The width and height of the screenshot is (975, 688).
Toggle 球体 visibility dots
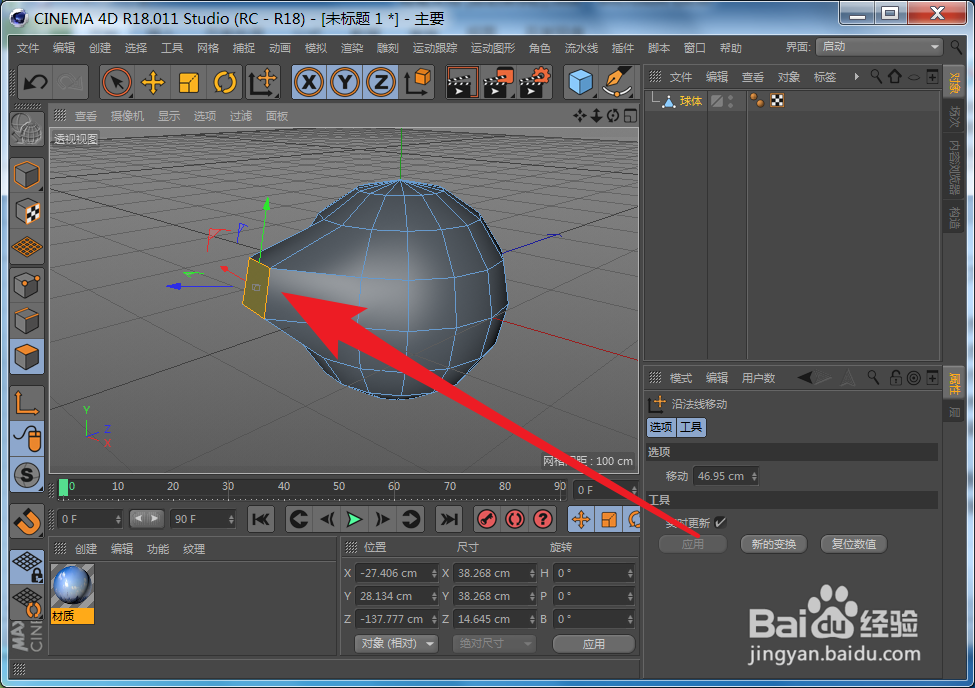click(x=731, y=101)
